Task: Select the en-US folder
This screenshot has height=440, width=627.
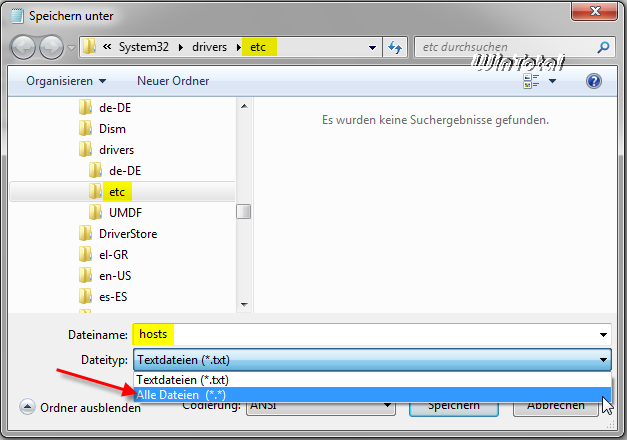Action: [x=115, y=276]
